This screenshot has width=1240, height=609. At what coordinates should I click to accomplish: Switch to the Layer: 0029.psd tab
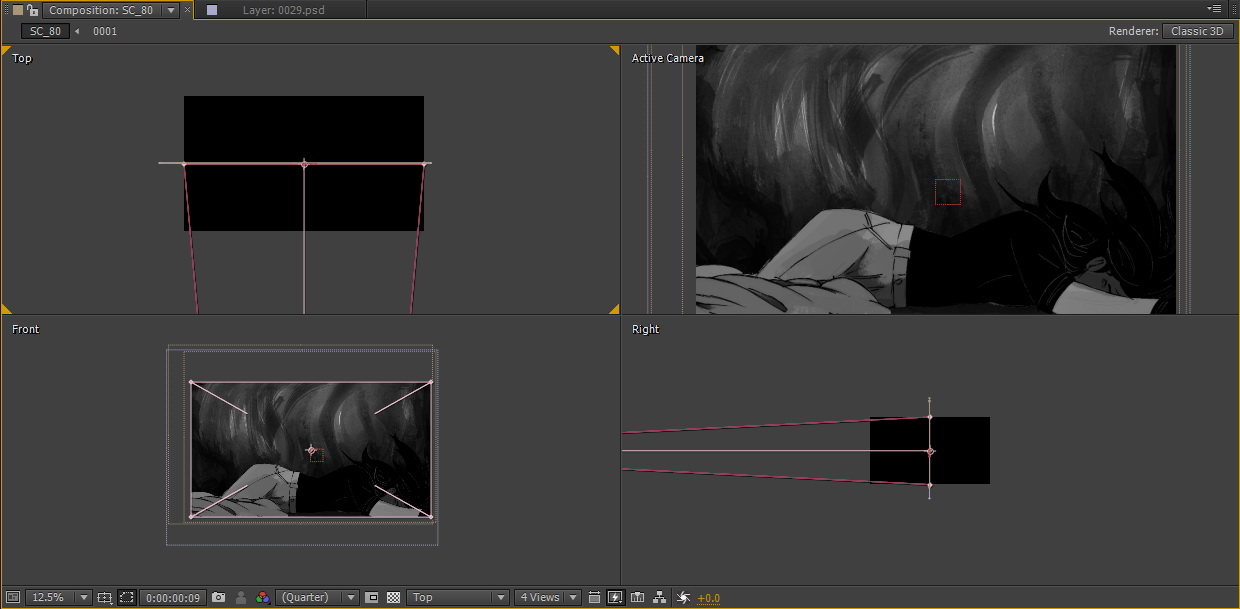283,10
